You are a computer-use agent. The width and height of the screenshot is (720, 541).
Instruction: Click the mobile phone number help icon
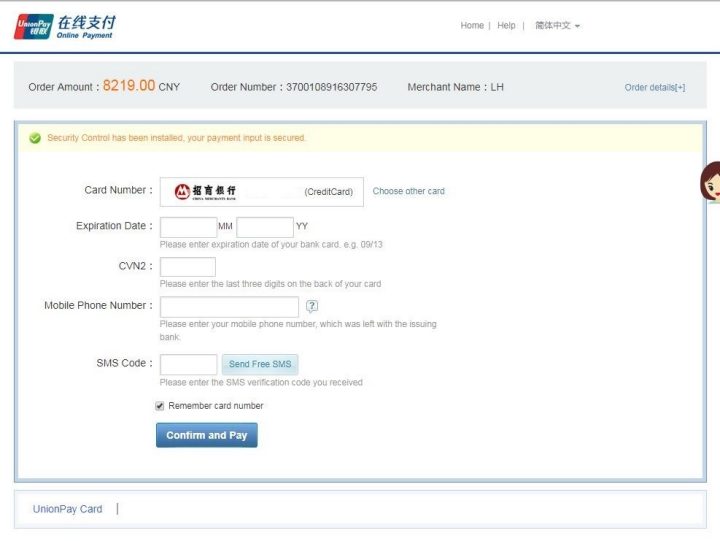[x=312, y=306]
